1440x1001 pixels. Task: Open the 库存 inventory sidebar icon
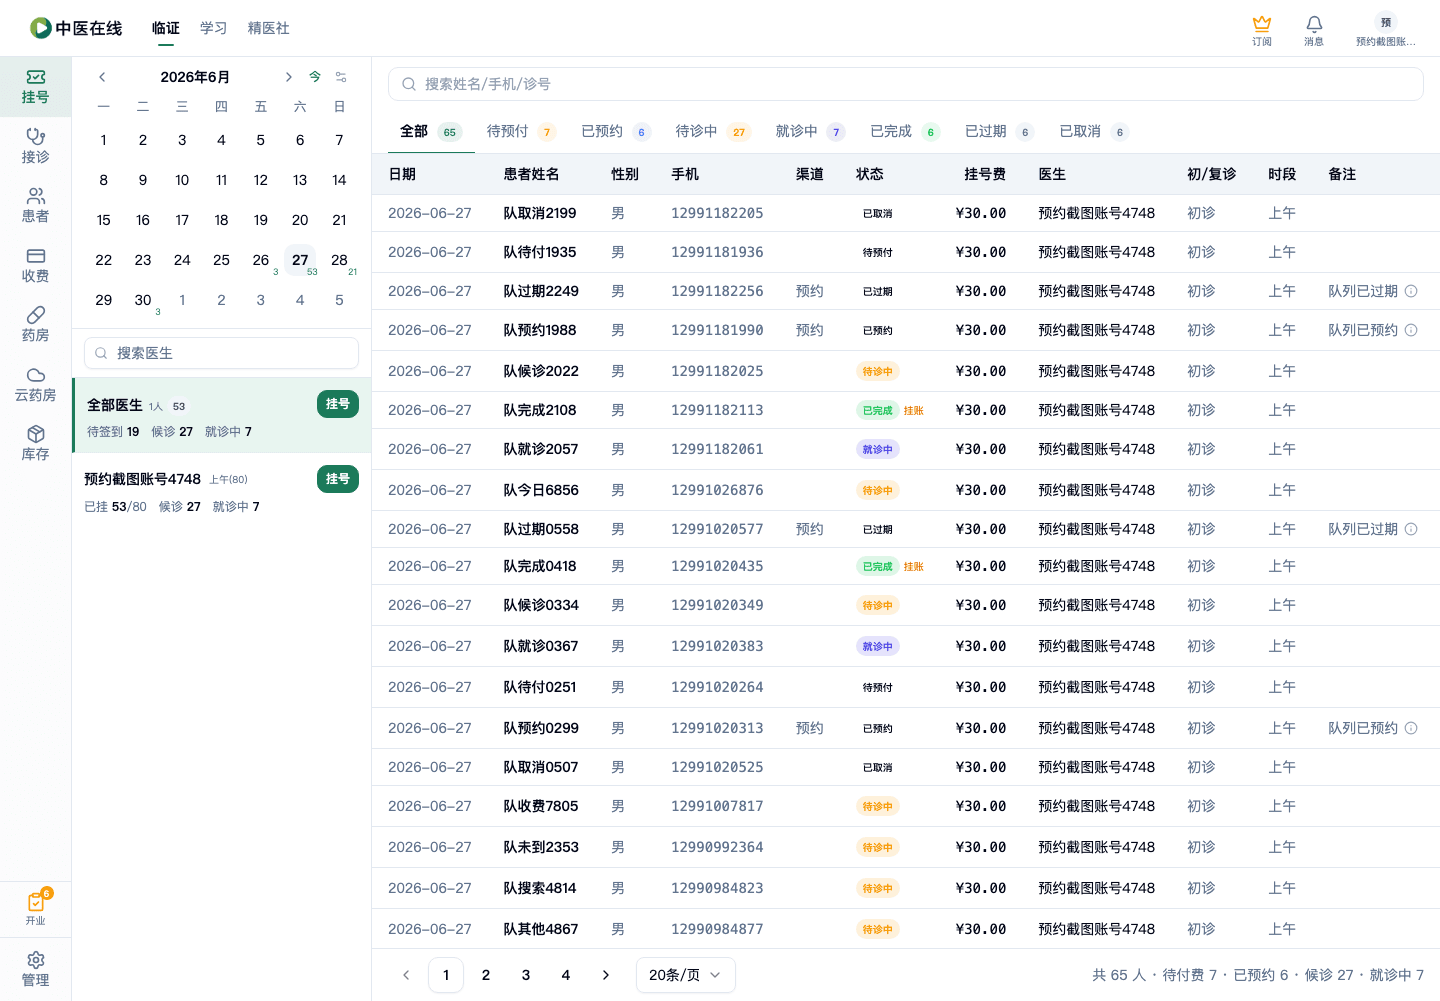[x=35, y=443]
